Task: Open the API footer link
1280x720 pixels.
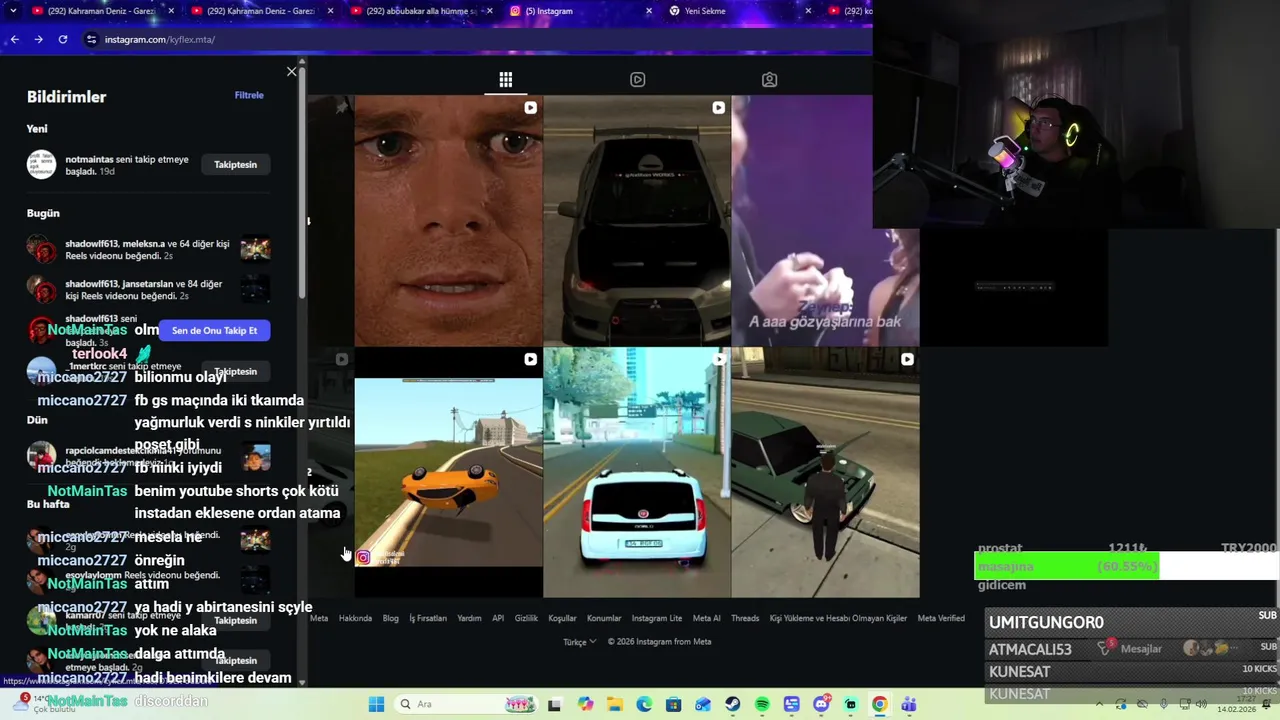Action: pyautogui.click(x=498, y=618)
